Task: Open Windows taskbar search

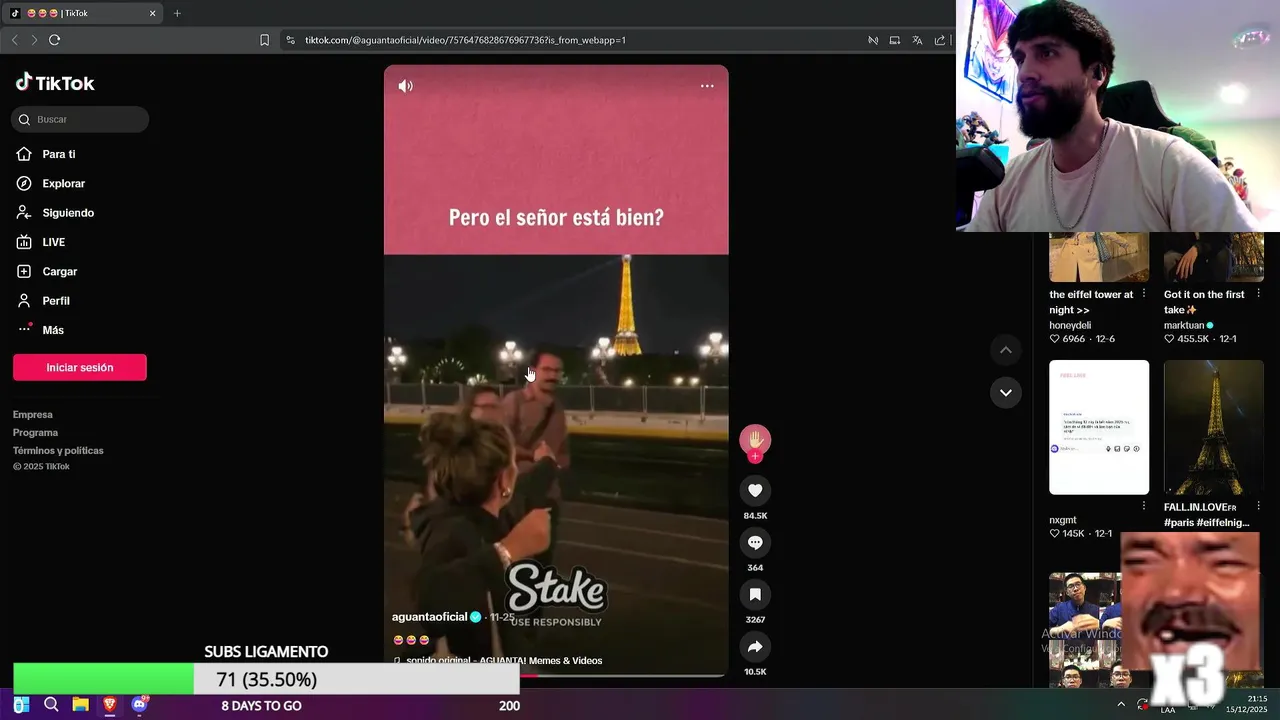Action: [51, 705]
